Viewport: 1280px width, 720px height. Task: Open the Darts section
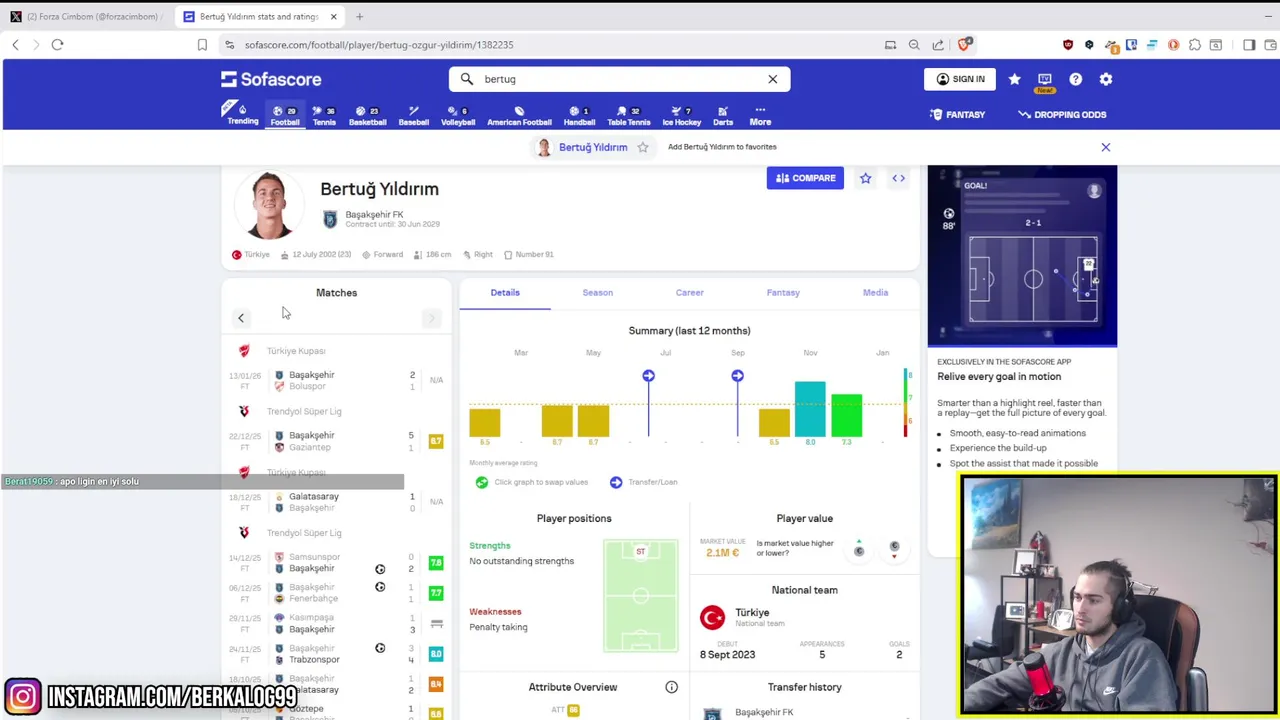723,115
